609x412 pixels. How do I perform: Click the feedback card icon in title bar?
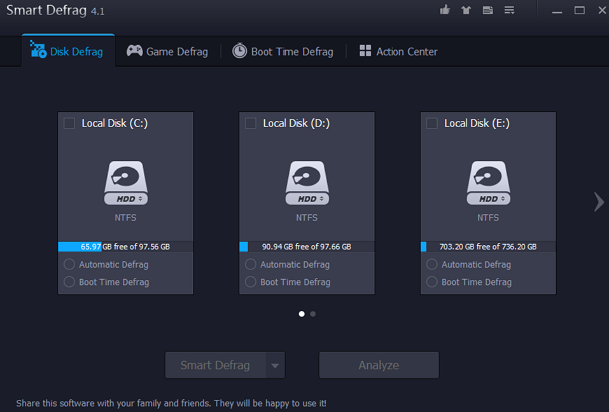[488, 10]
